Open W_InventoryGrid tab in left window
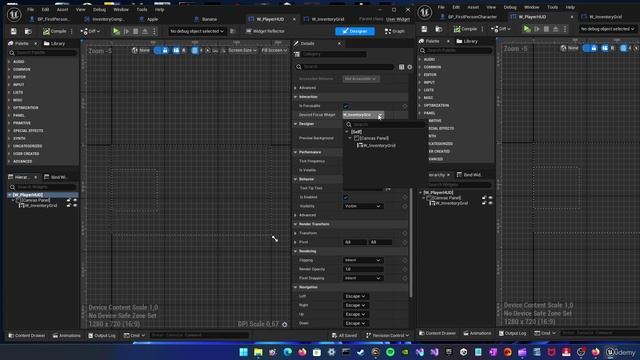 pos(328,19)
